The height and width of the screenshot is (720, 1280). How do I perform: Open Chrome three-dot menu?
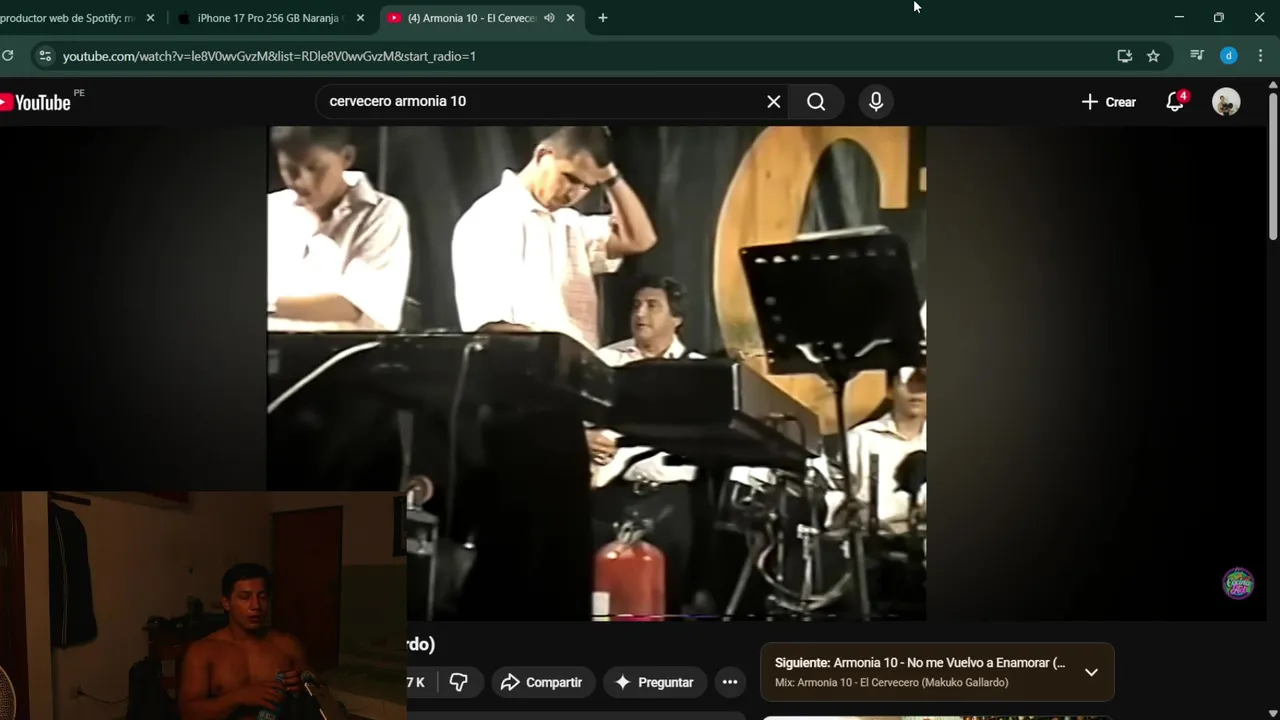[1260, 56]
